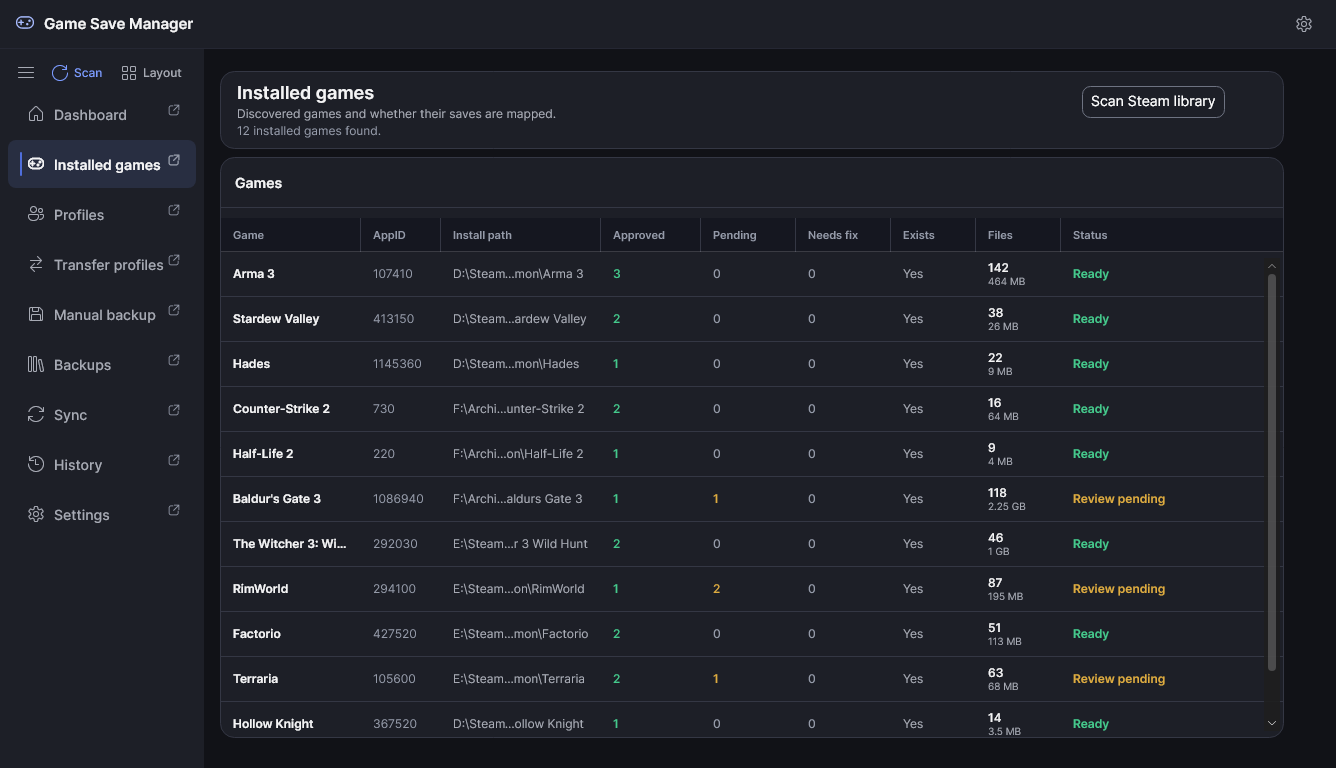Click the Scan Steam library button
1336x768 pixels.
click(x=1153, y=101)
